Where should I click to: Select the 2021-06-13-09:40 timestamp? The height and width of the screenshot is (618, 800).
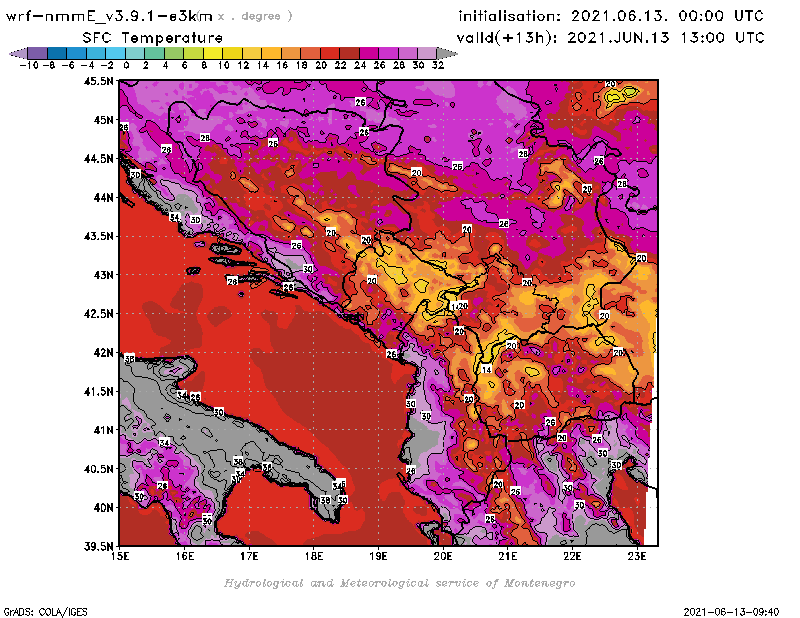(x=731, y=612)
